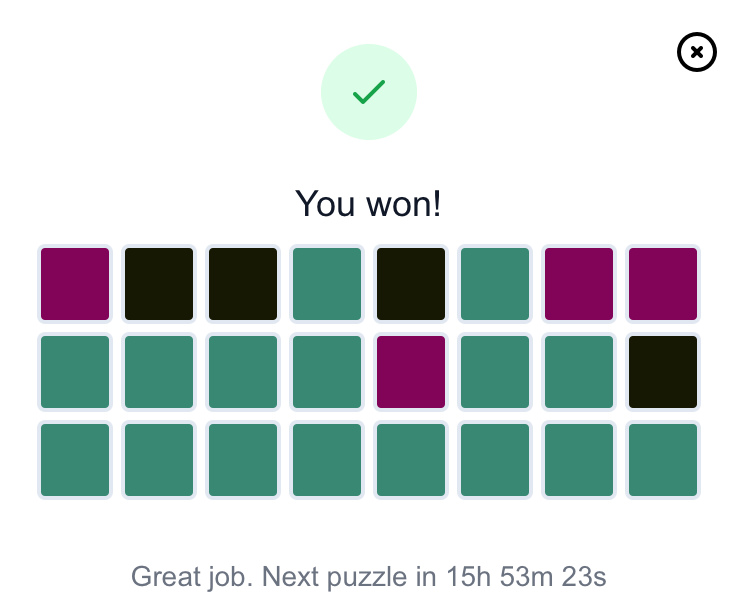Close the You won dialog
The width and height of the screenshot is (732, 615).
(697, 52)
